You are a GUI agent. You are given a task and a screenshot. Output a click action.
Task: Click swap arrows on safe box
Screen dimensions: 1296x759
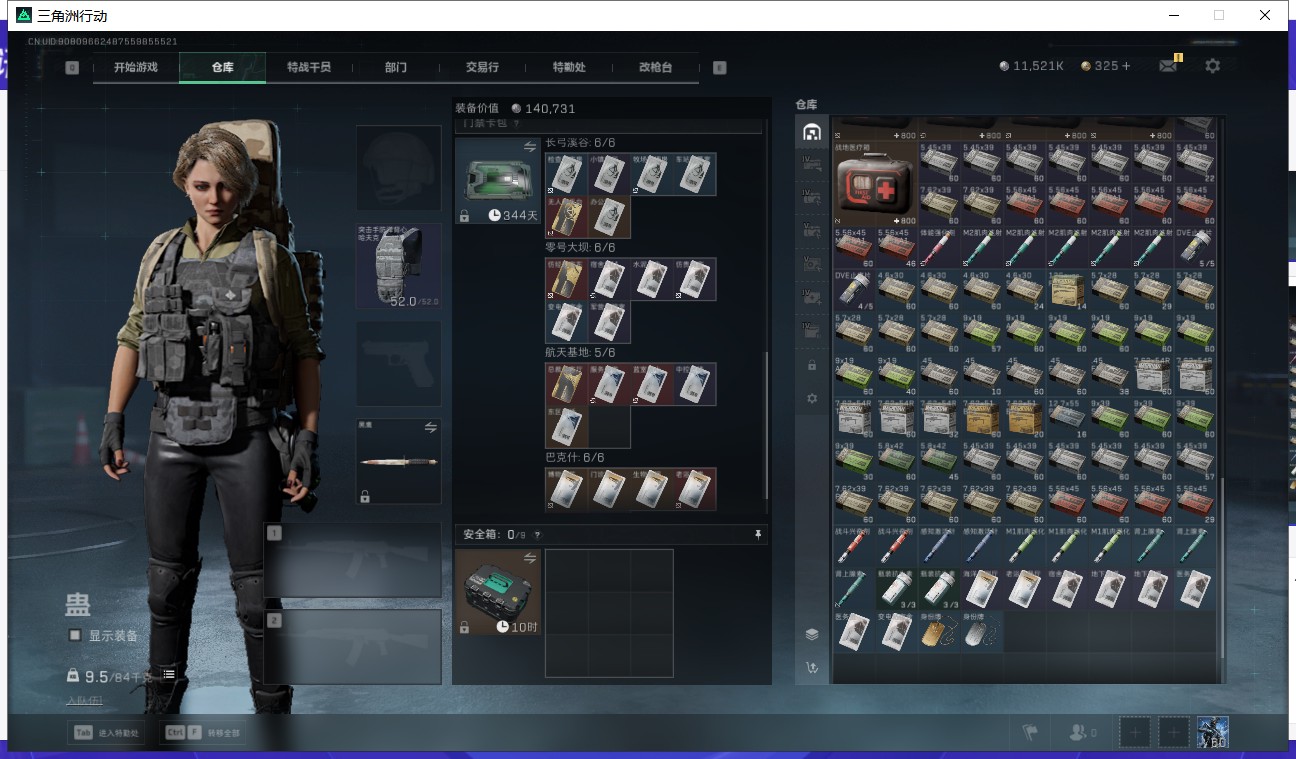click(x=530, y=558)
